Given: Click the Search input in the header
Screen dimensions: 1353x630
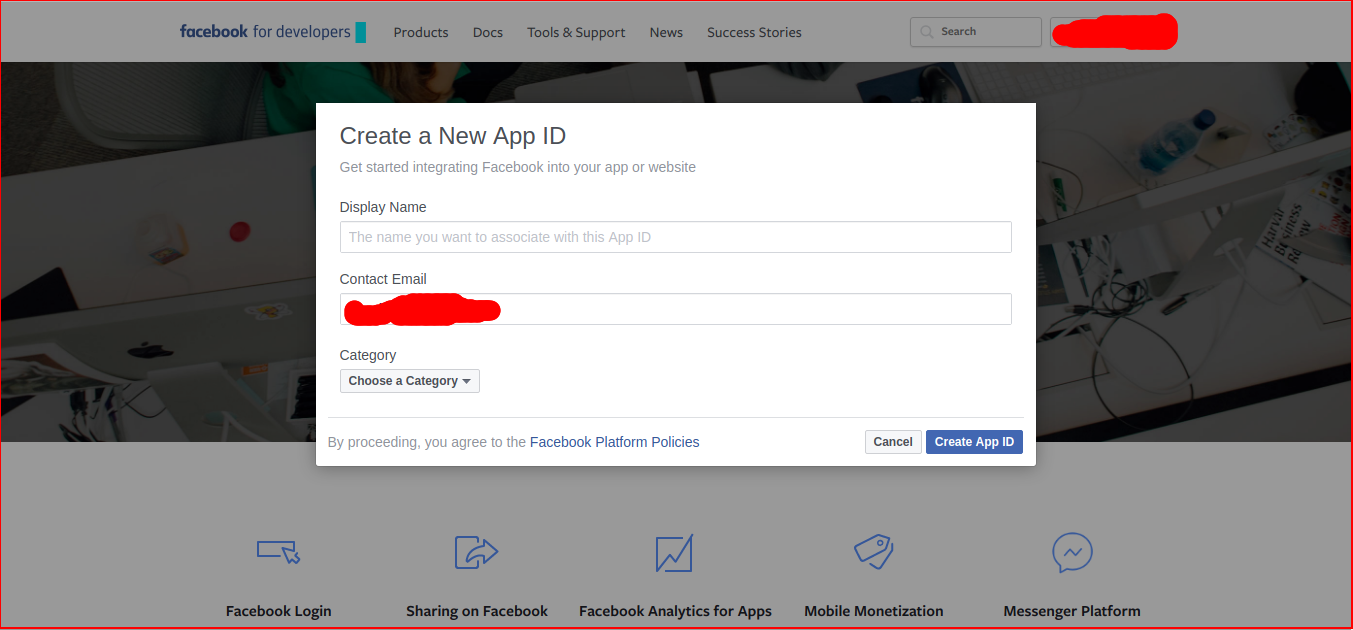Looking at the screenshot, I should [976, 32].
